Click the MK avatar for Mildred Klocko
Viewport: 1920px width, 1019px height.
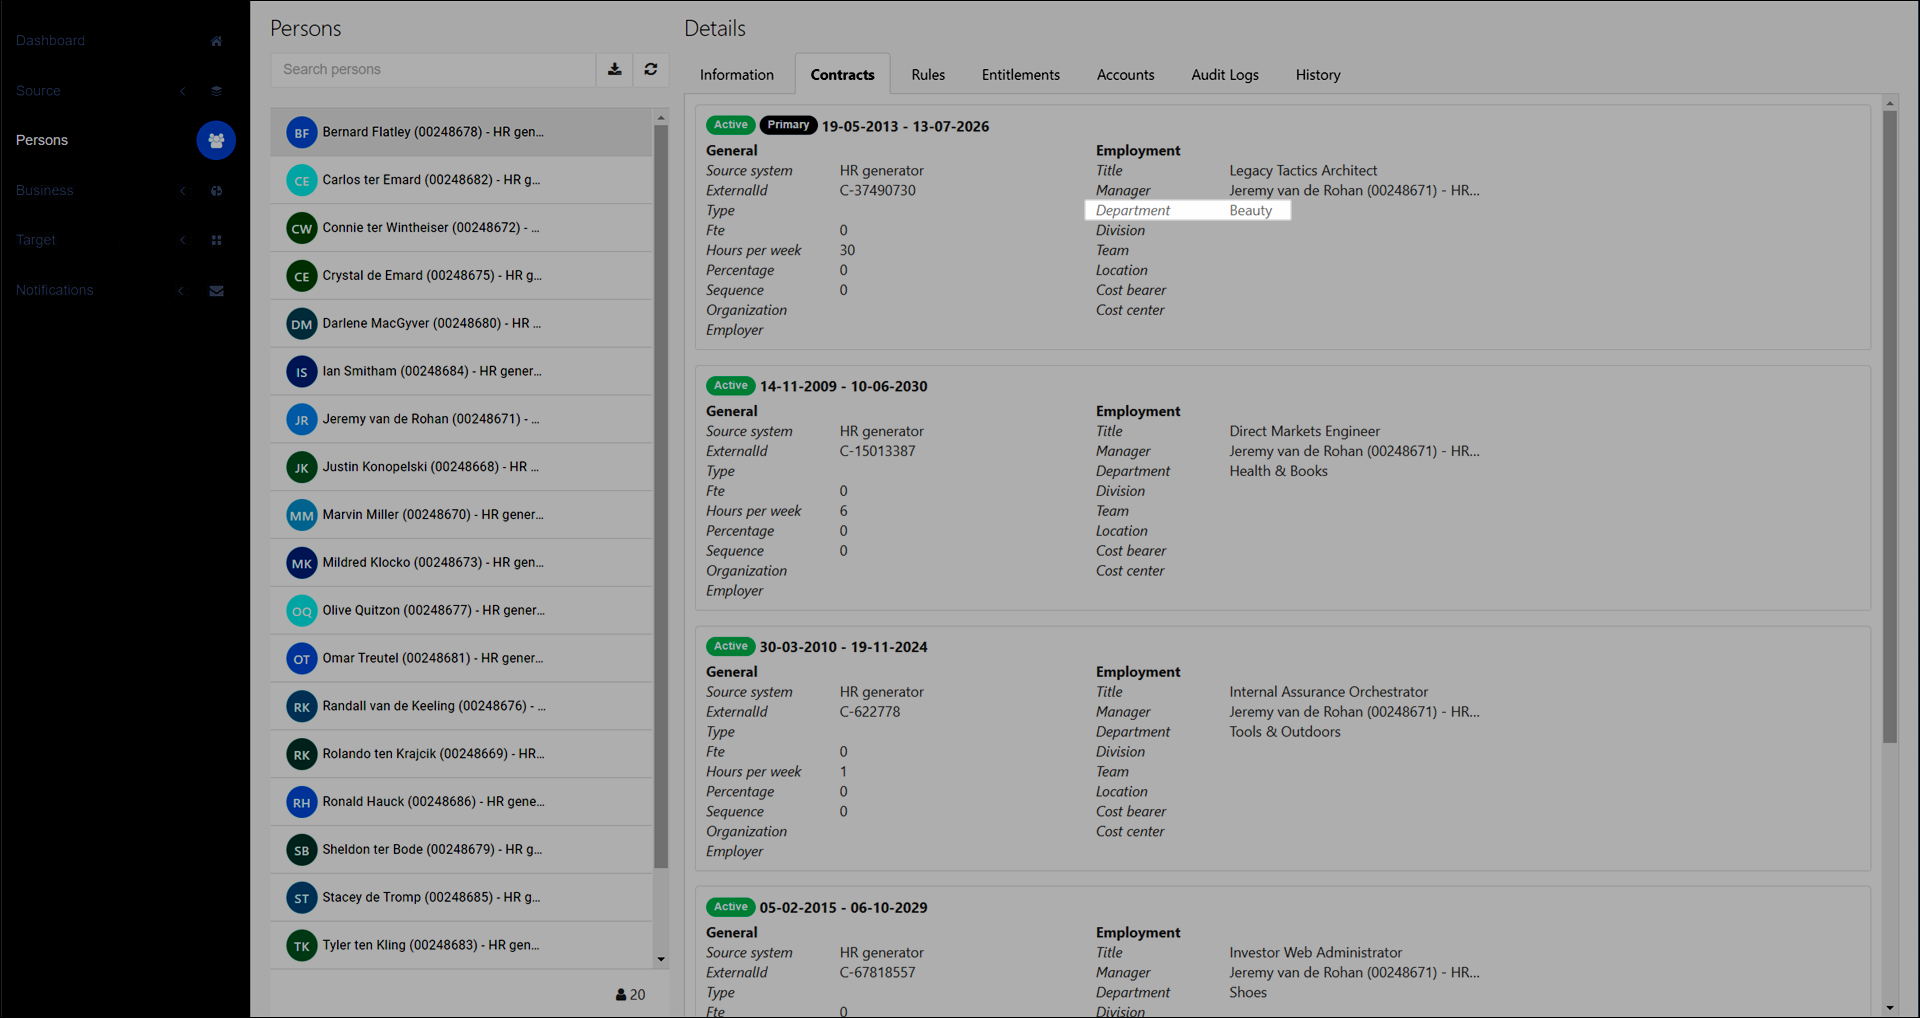pos(302,563)
